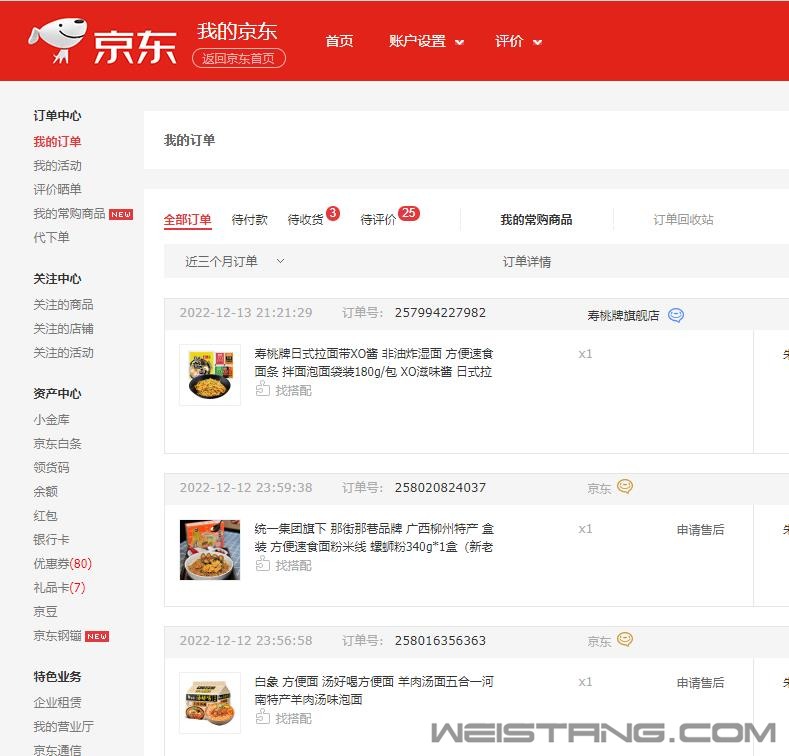This screenshot has width=789, height=756.
Task: Apply for 申请售后 on 螺蛳粉 order
Action: click(x=700, y=530)
